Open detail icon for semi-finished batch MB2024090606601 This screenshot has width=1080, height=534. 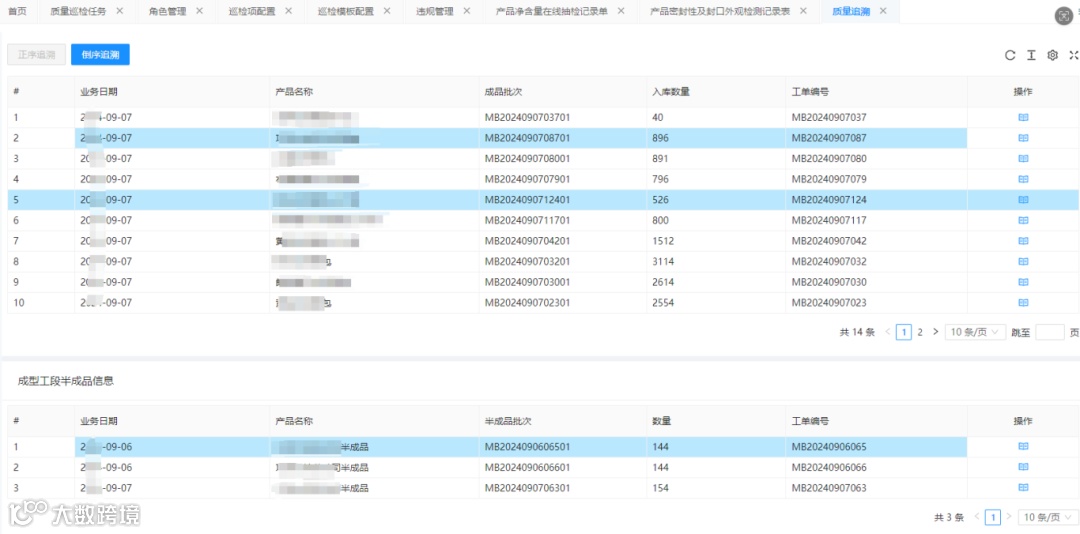point(1023,467)
